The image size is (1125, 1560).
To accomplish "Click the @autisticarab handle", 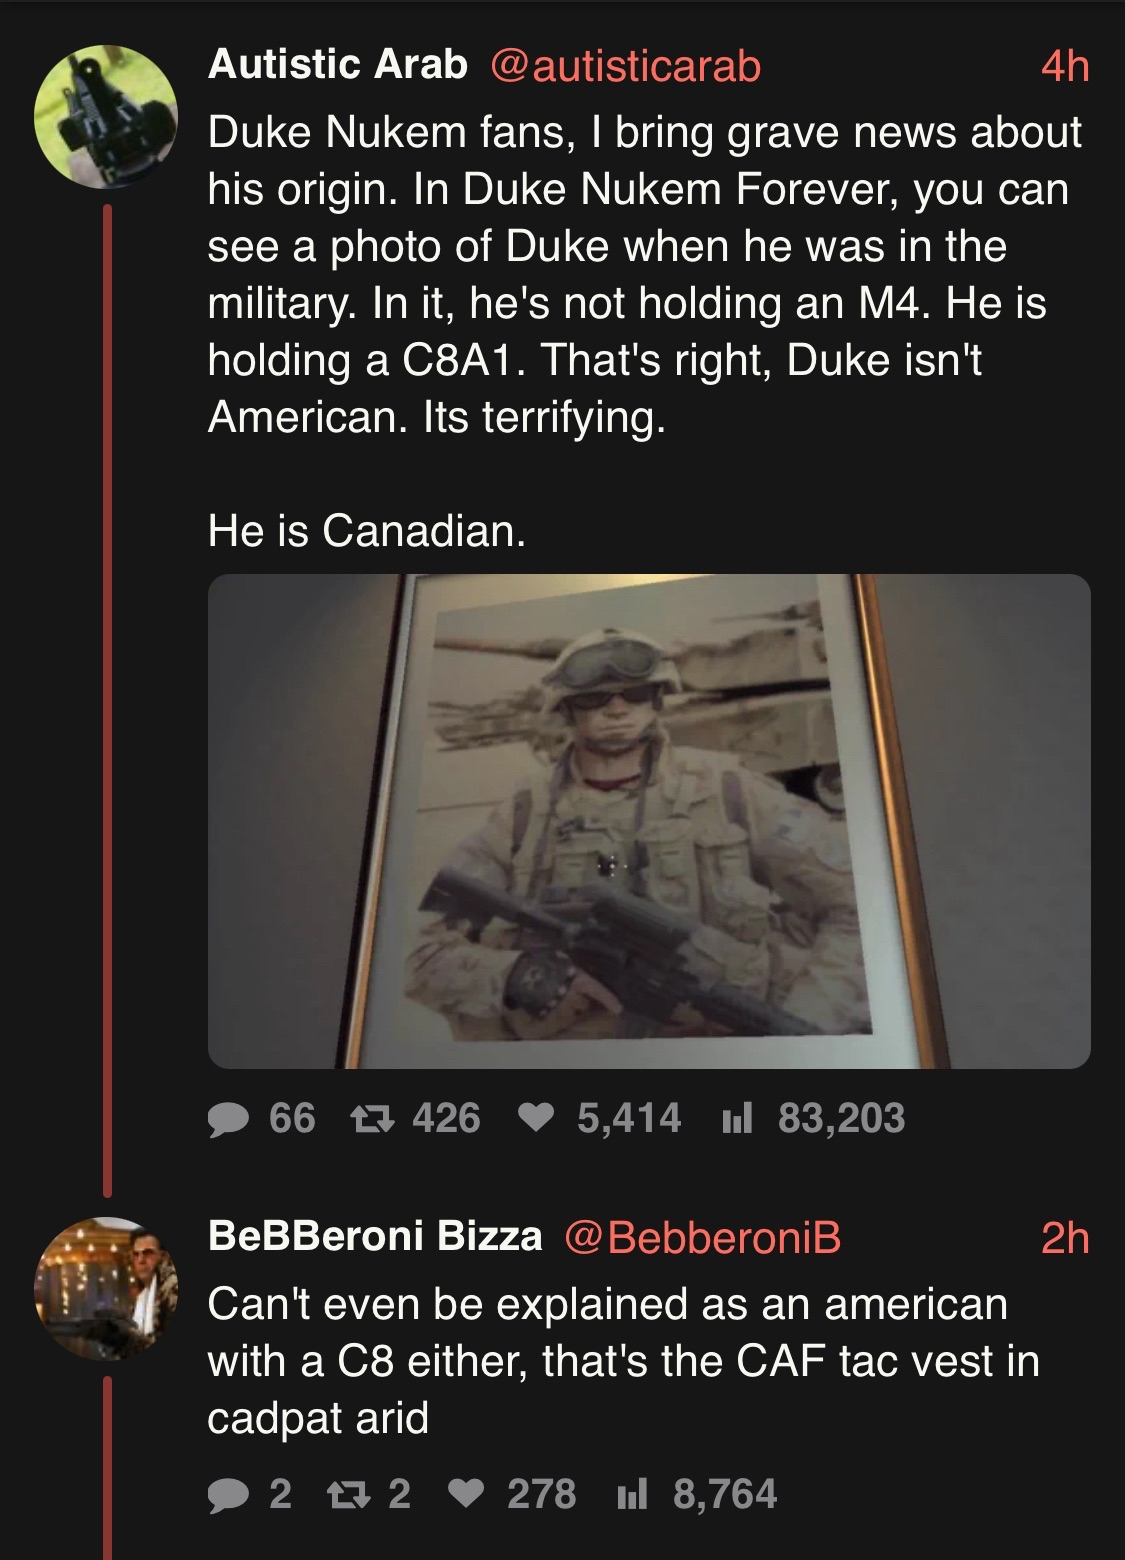I will tap(625, 66).
